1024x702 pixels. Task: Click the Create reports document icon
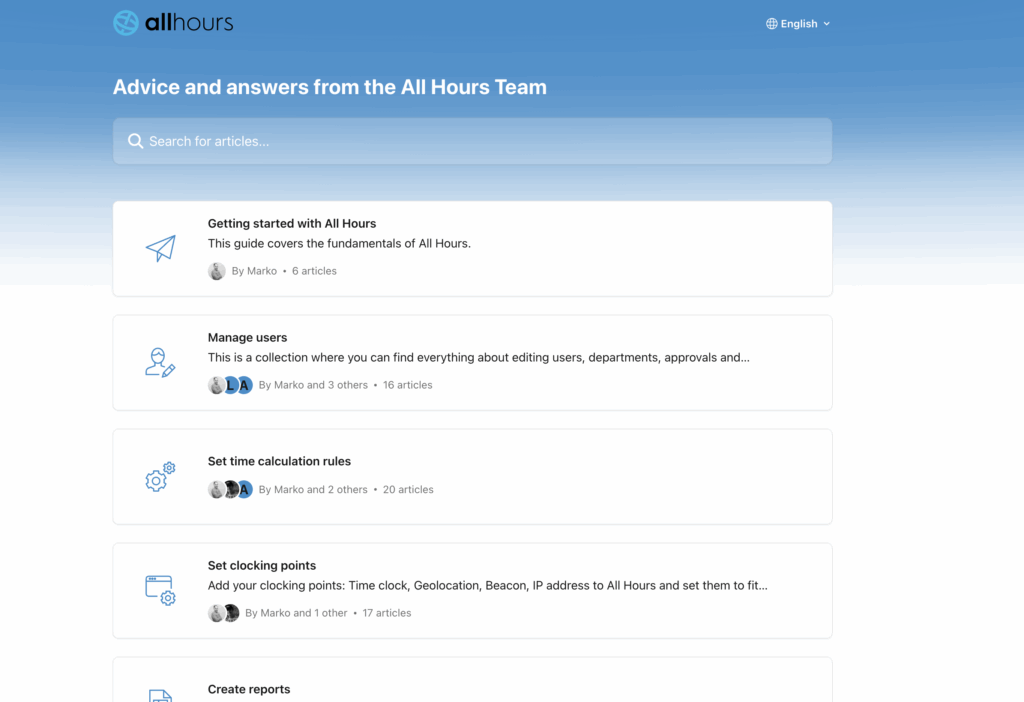(160, 695)
